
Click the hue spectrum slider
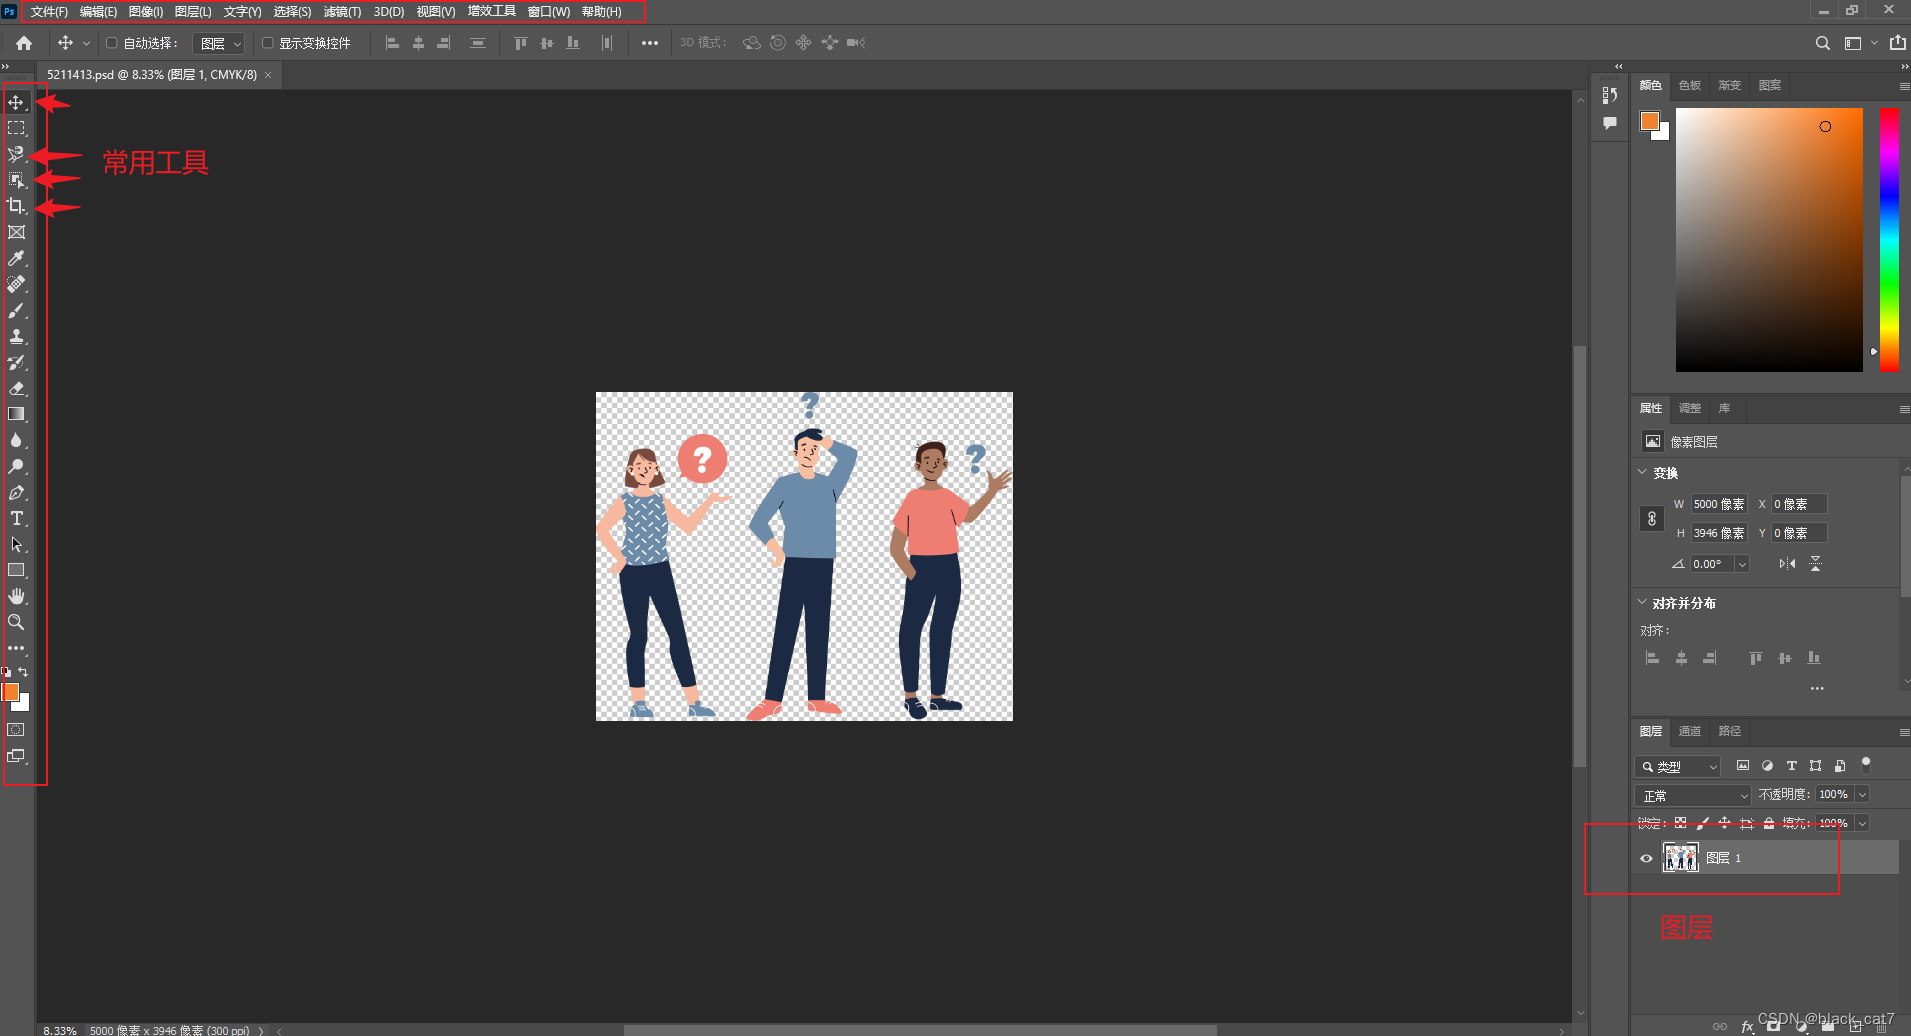pos(1889,239)
